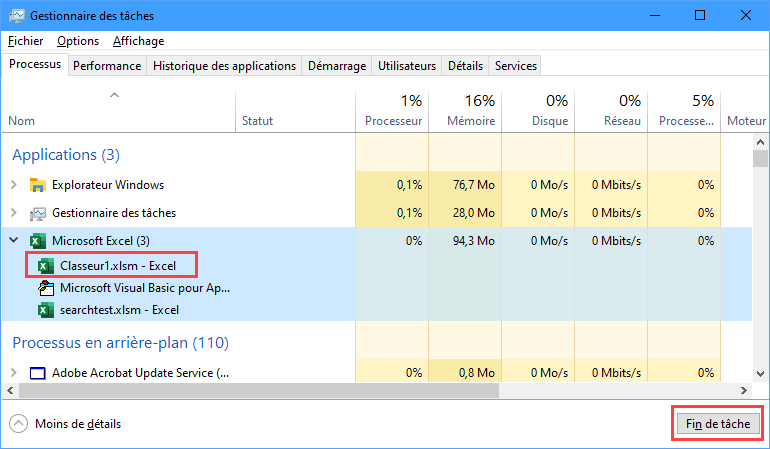Click the 94,3 Mo memory value

tap(473, 241)
